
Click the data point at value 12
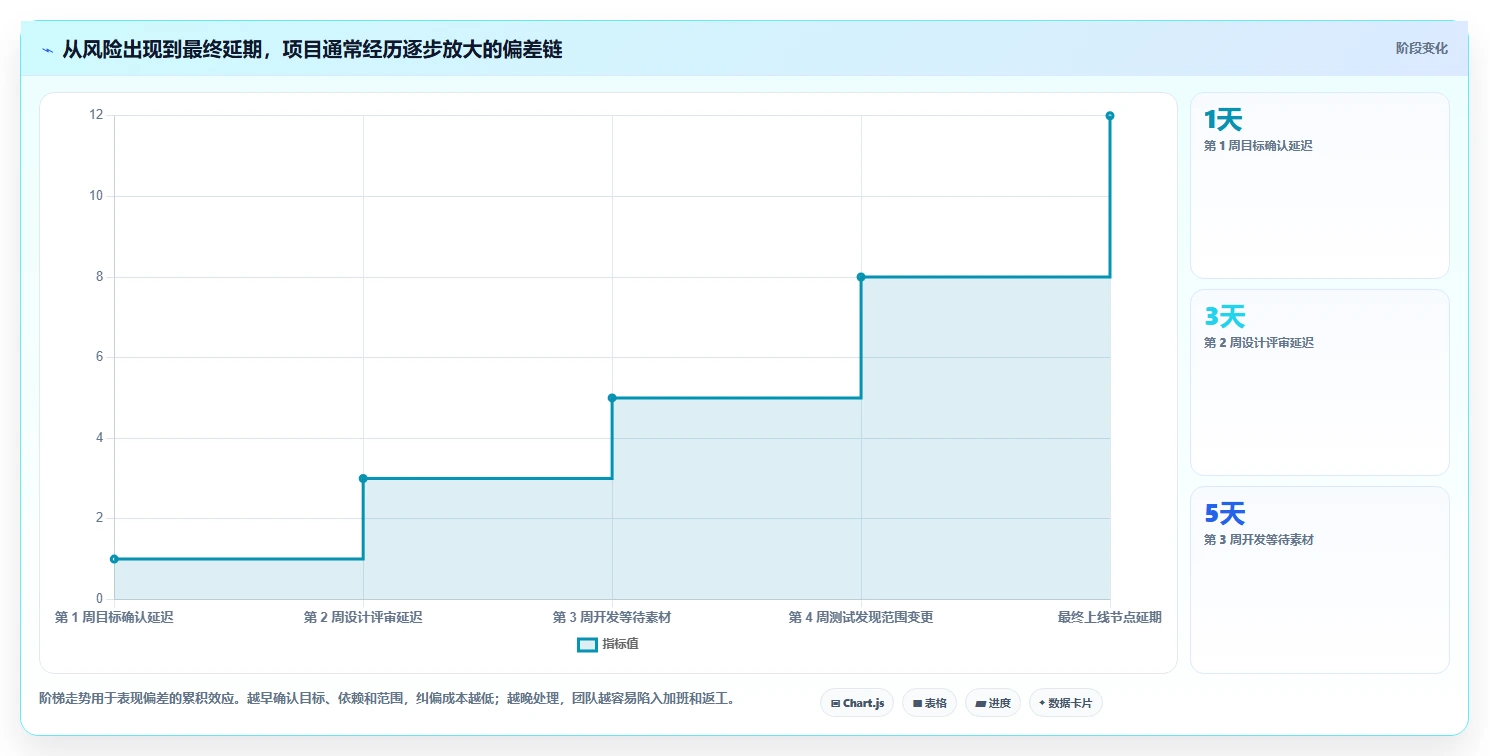[x=1110, y=116]
